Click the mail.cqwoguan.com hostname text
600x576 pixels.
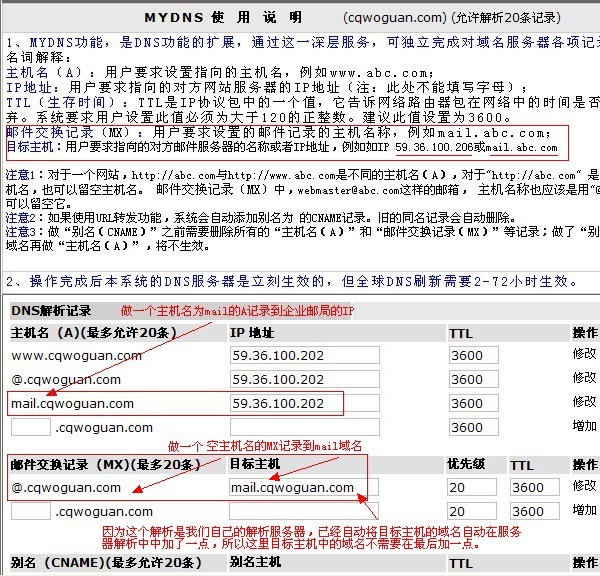click(72, 404)
